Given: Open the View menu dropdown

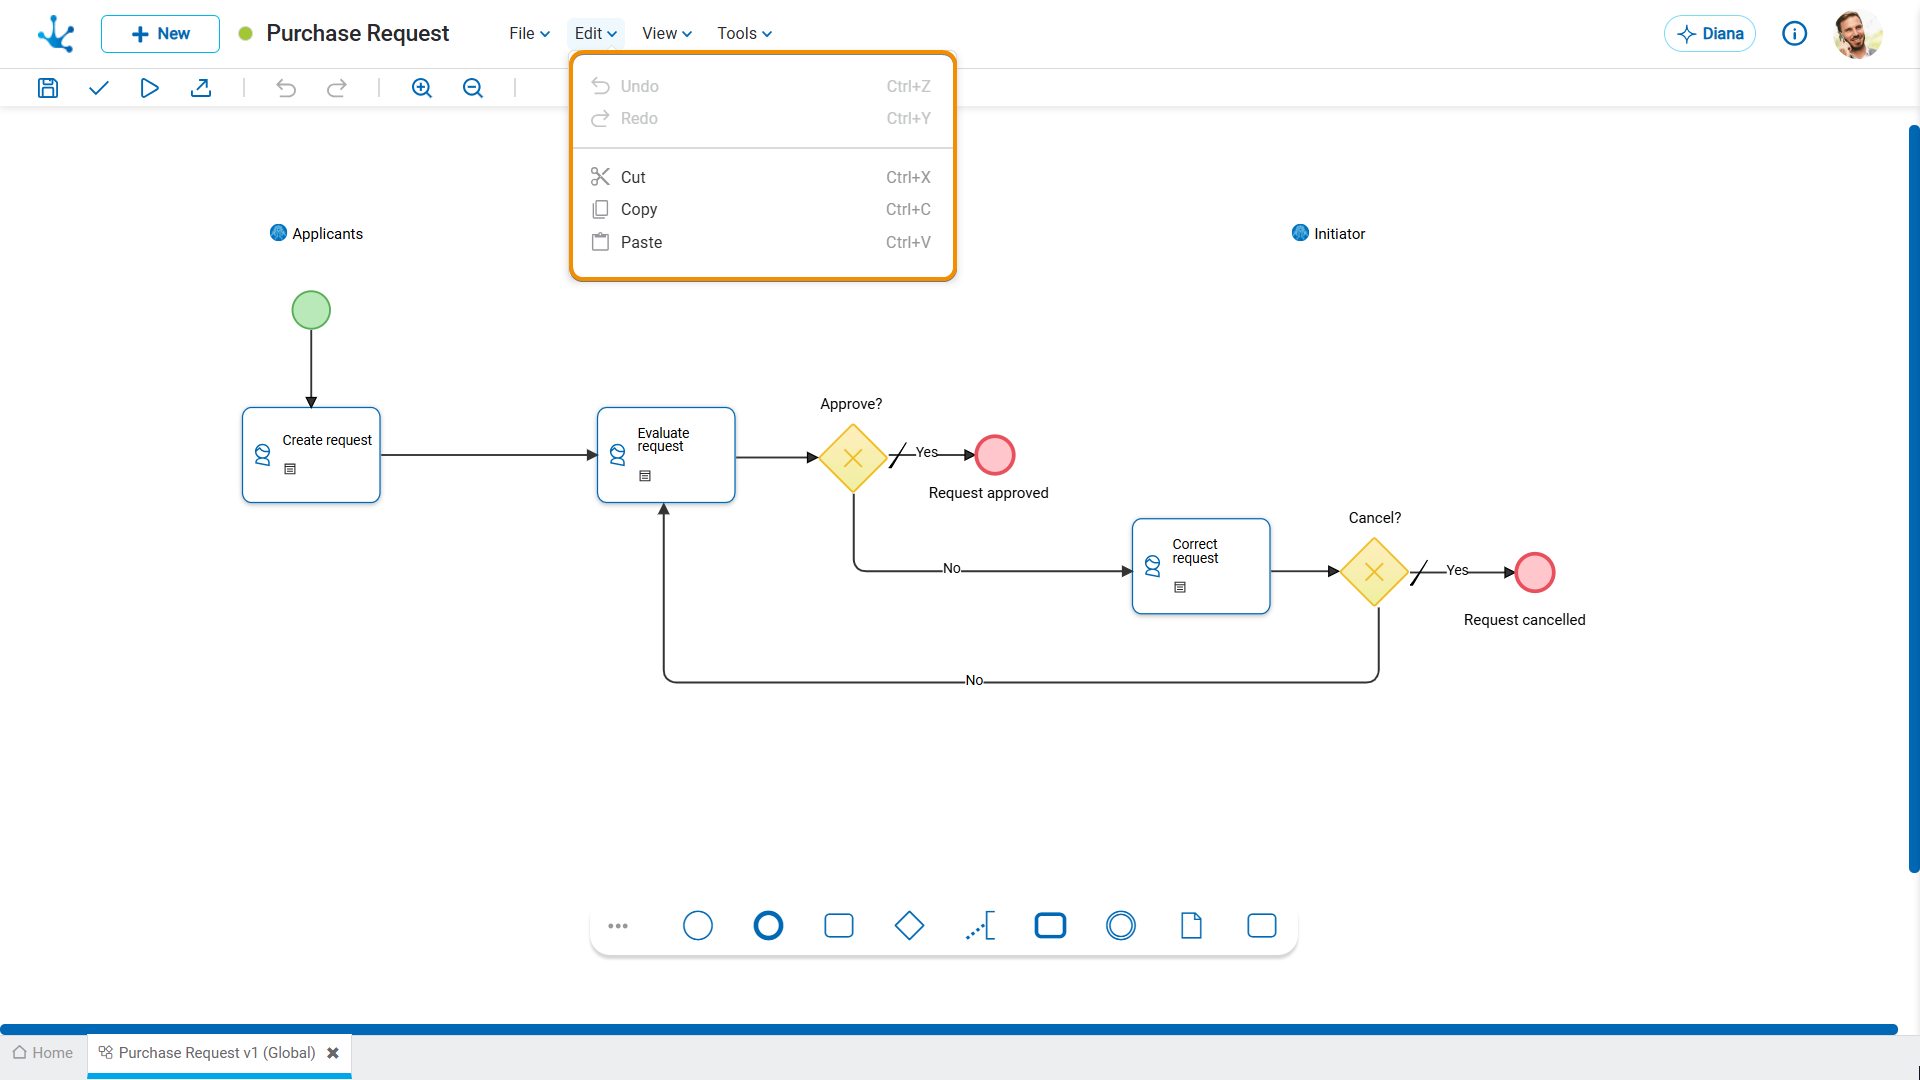Looking at the screenshot, I should (667, 34).
